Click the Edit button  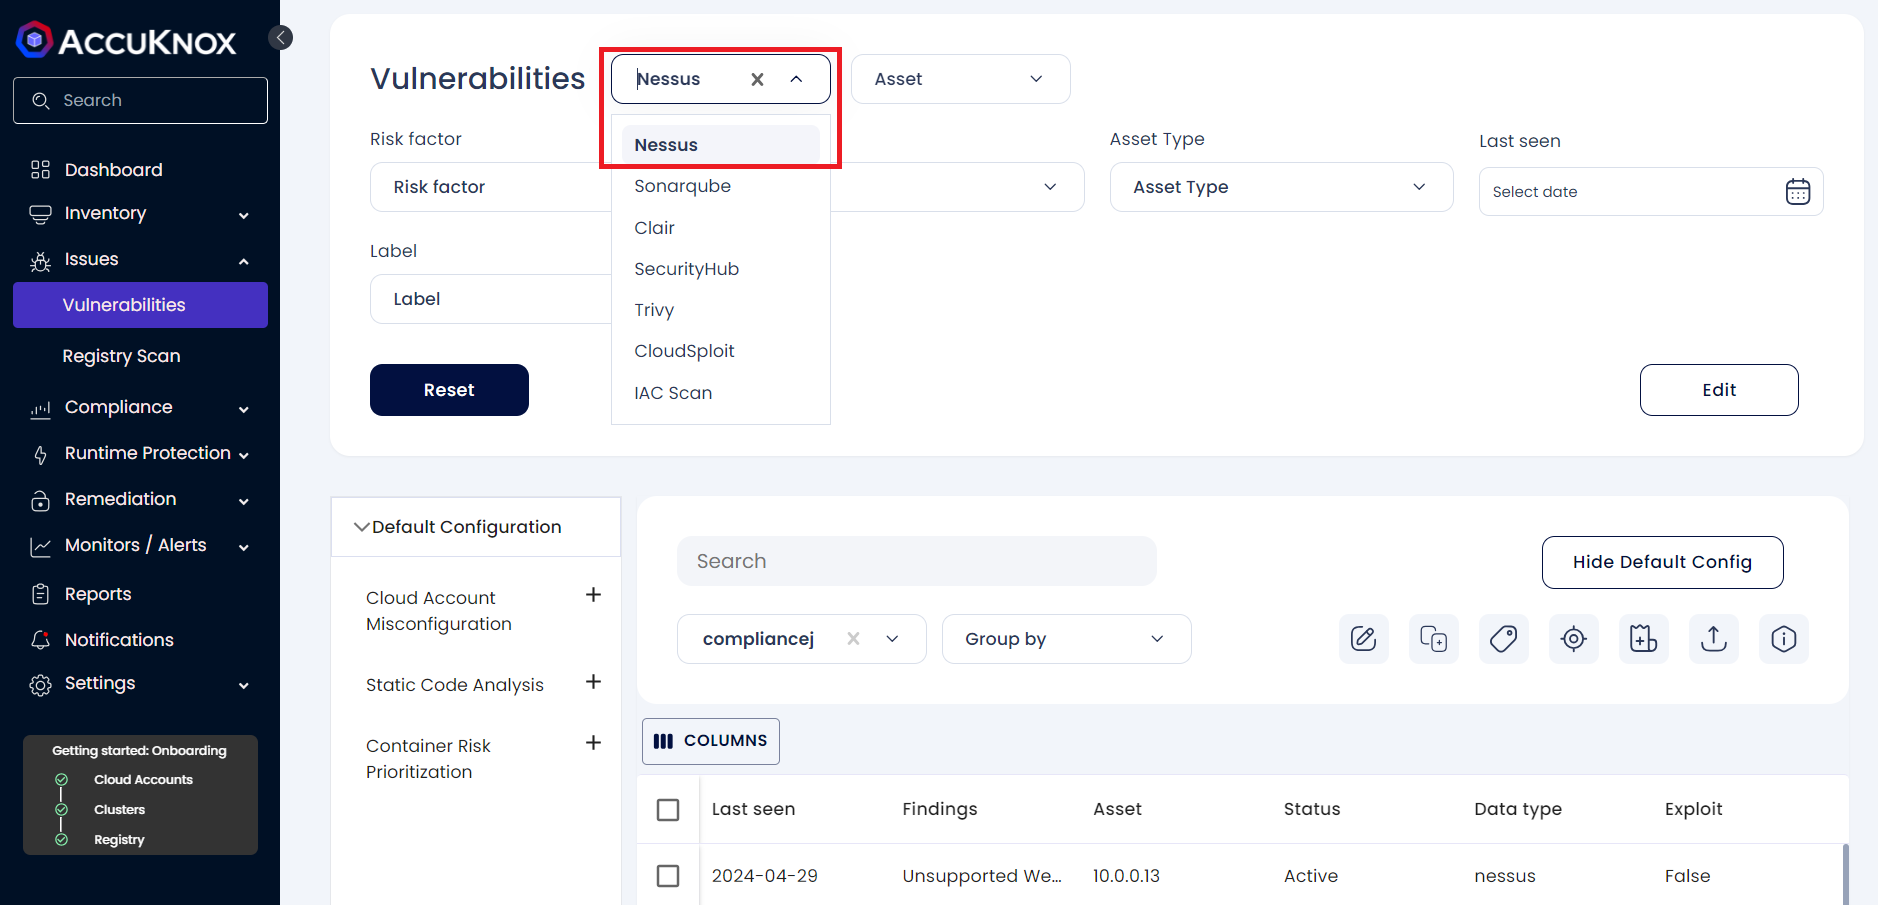click(1719, 390)
